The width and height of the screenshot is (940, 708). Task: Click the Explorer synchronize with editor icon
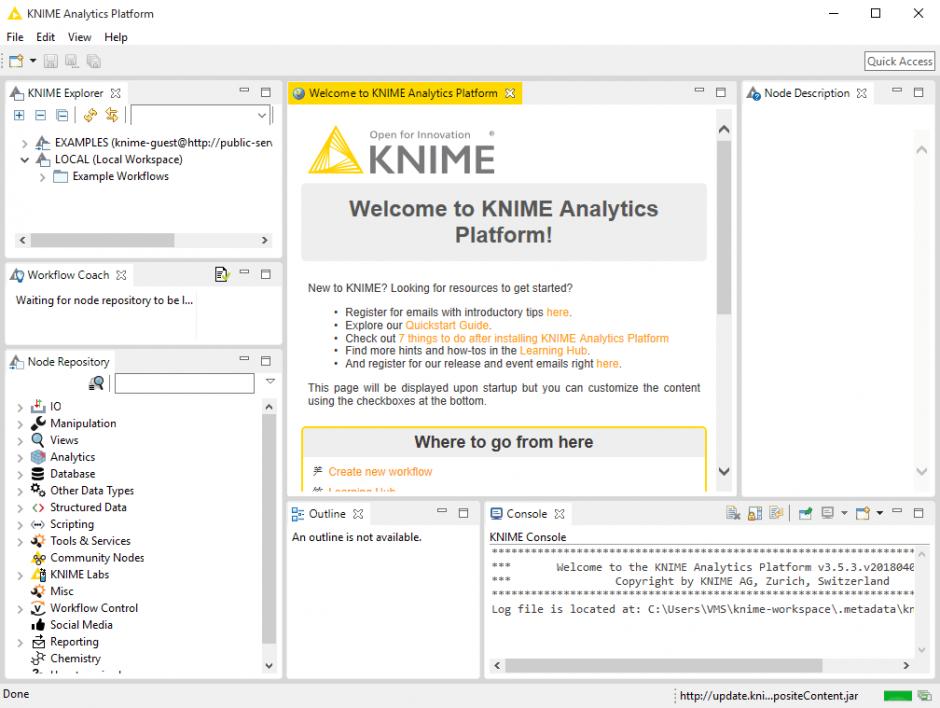(112, 115)
